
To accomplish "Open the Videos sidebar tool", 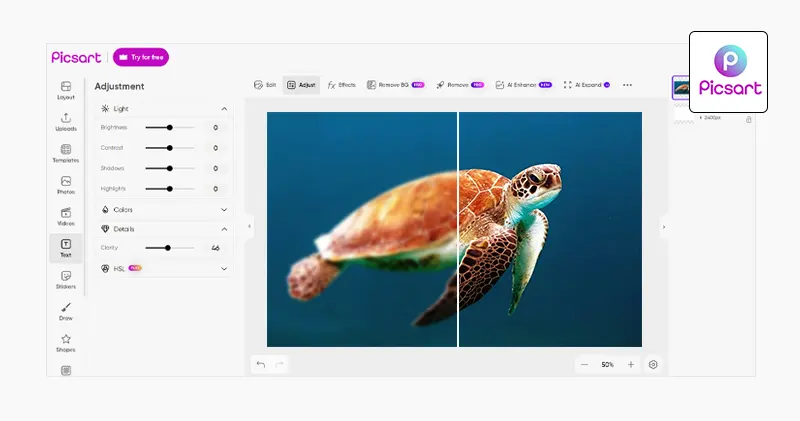I will coord(66,217).
